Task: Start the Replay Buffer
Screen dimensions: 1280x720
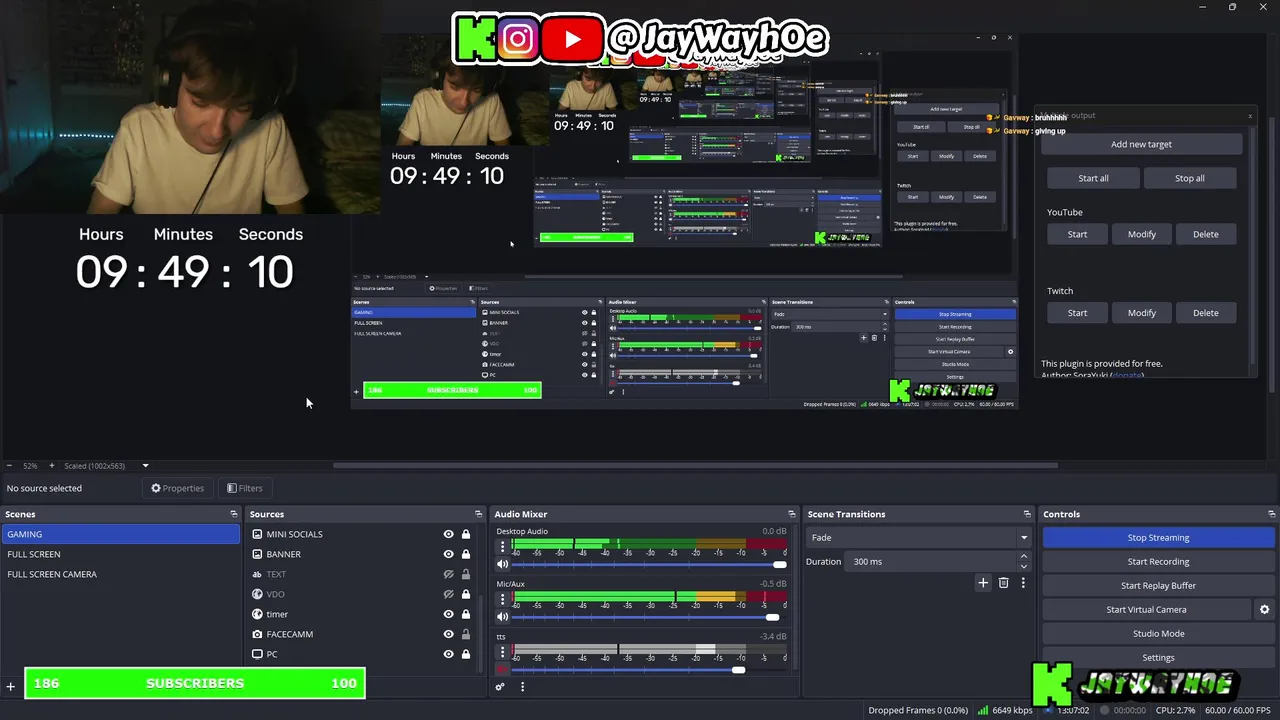Action: (1158, 585)
